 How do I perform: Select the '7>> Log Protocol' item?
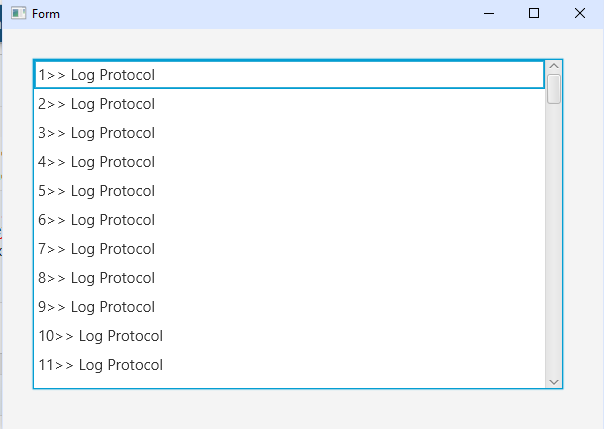point(290,249)
